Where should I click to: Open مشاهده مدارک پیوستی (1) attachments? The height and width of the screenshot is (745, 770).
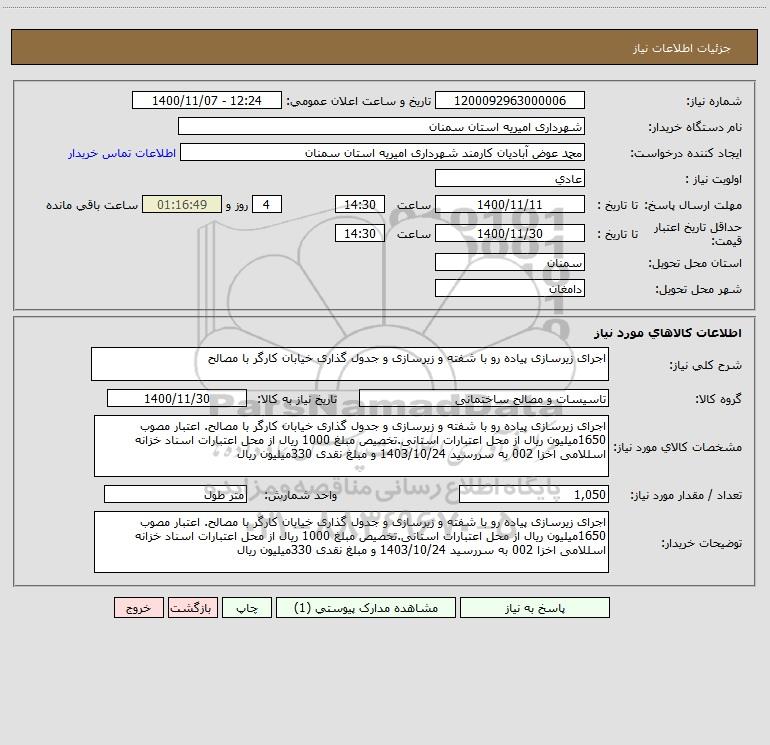(365, 607)
